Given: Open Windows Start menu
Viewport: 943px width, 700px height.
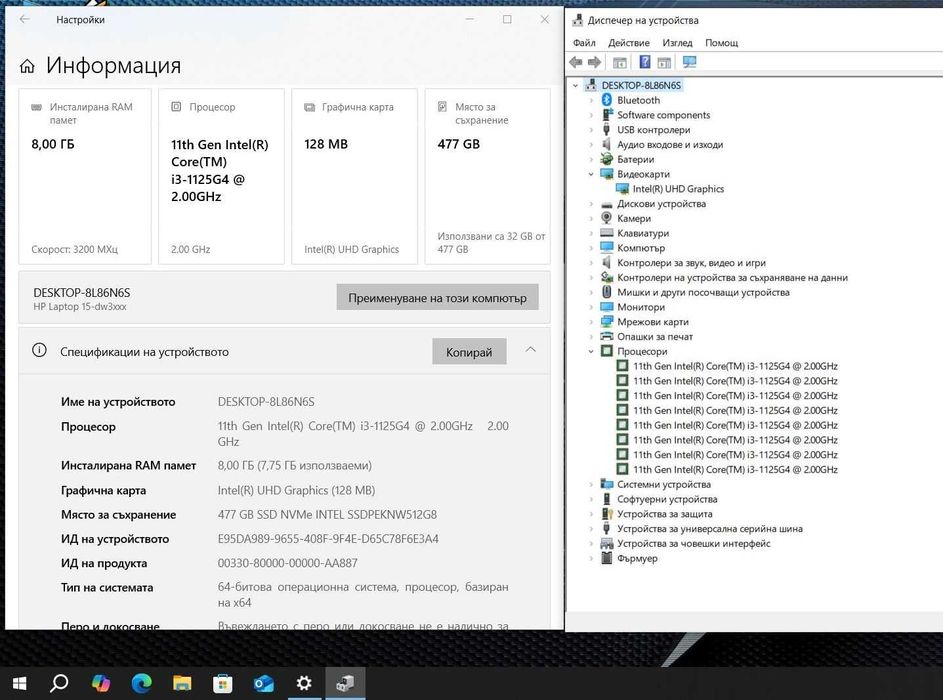Looking at the screenshot, I should pyautogui.click(x=19, y=683).
